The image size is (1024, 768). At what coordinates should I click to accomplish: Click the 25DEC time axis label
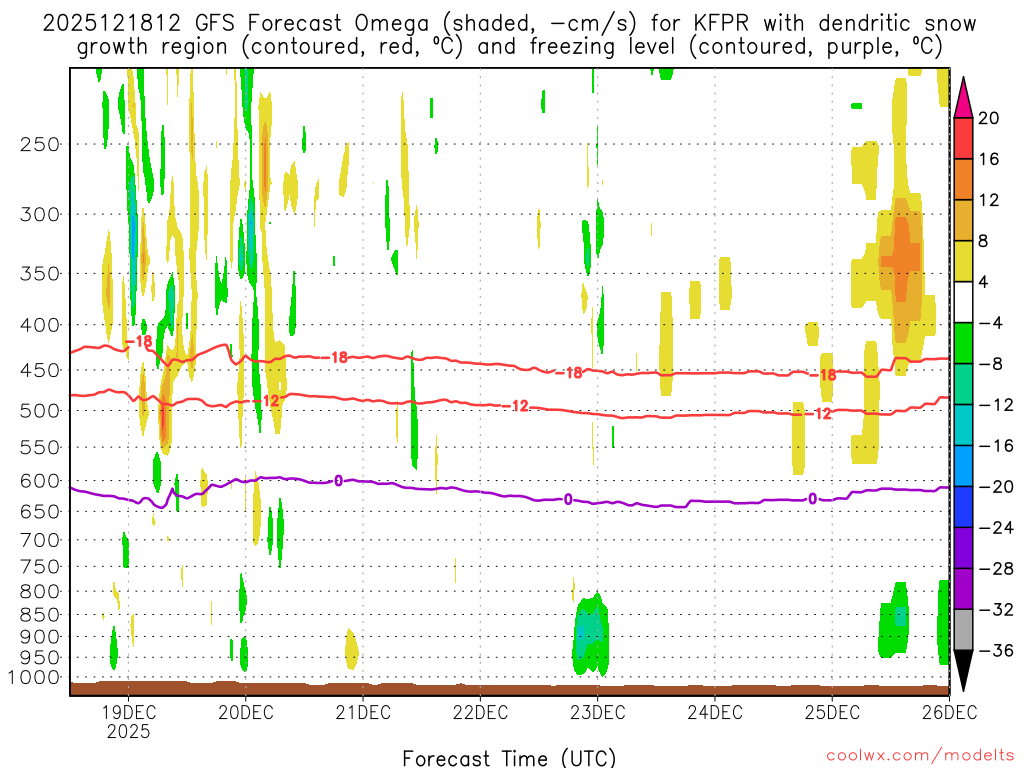point(832,712)
